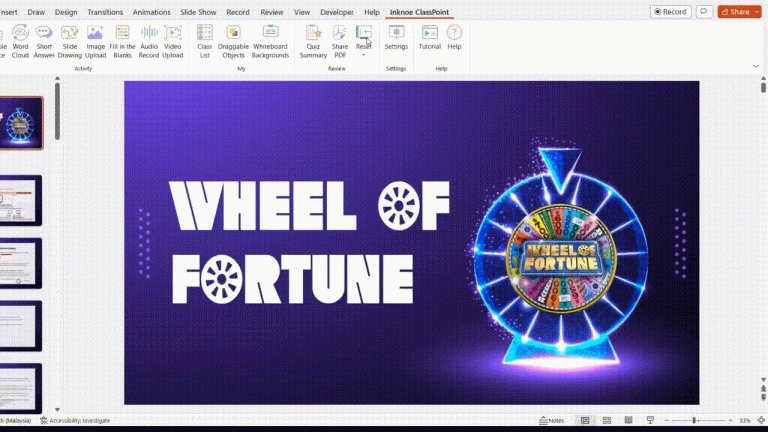Collapse the ribbon with the chevron

756,66
